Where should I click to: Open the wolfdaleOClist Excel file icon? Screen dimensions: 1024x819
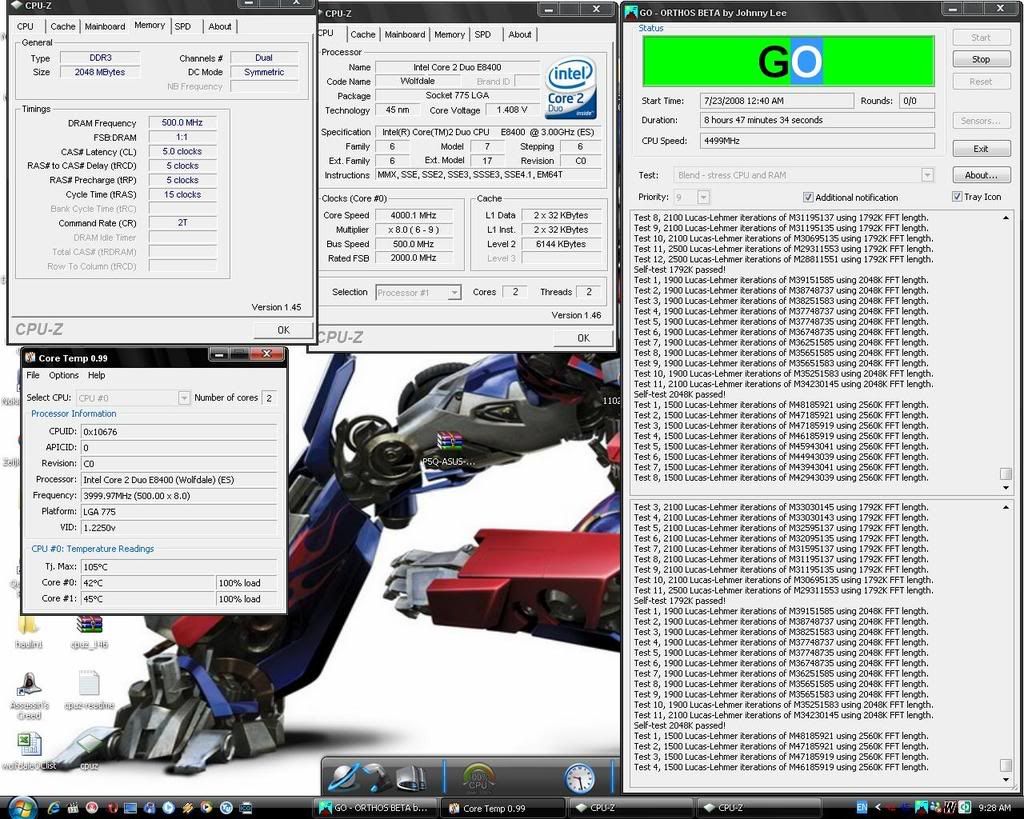point(29,745)
